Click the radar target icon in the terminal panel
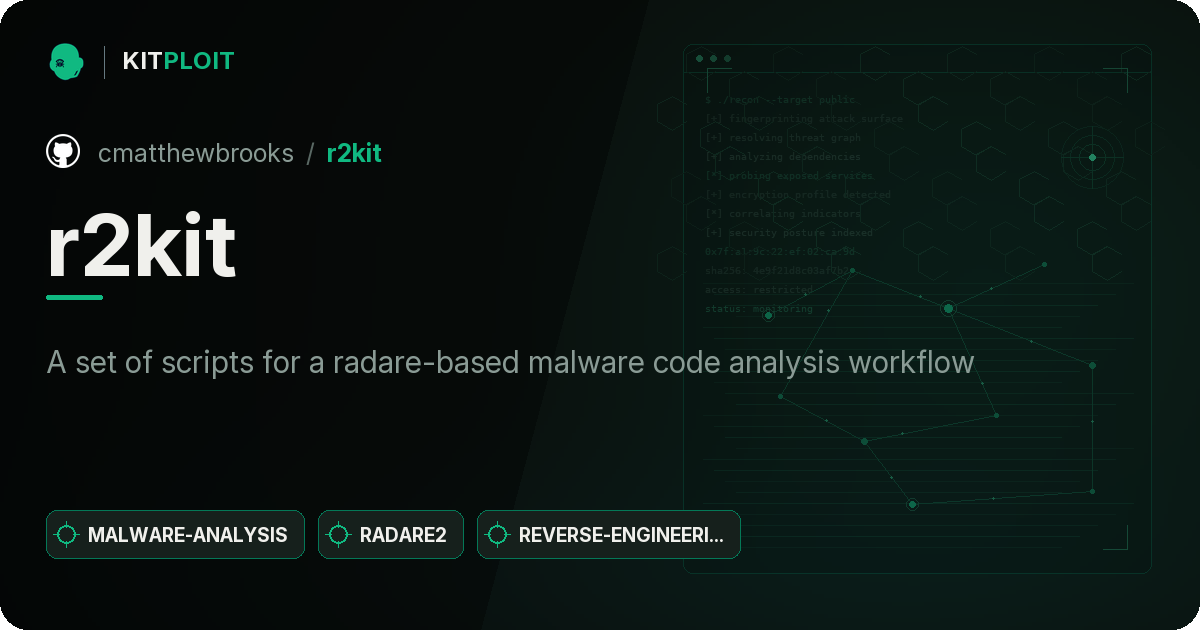Viewport: 1200px width, 630px height. click(1092, 157)
